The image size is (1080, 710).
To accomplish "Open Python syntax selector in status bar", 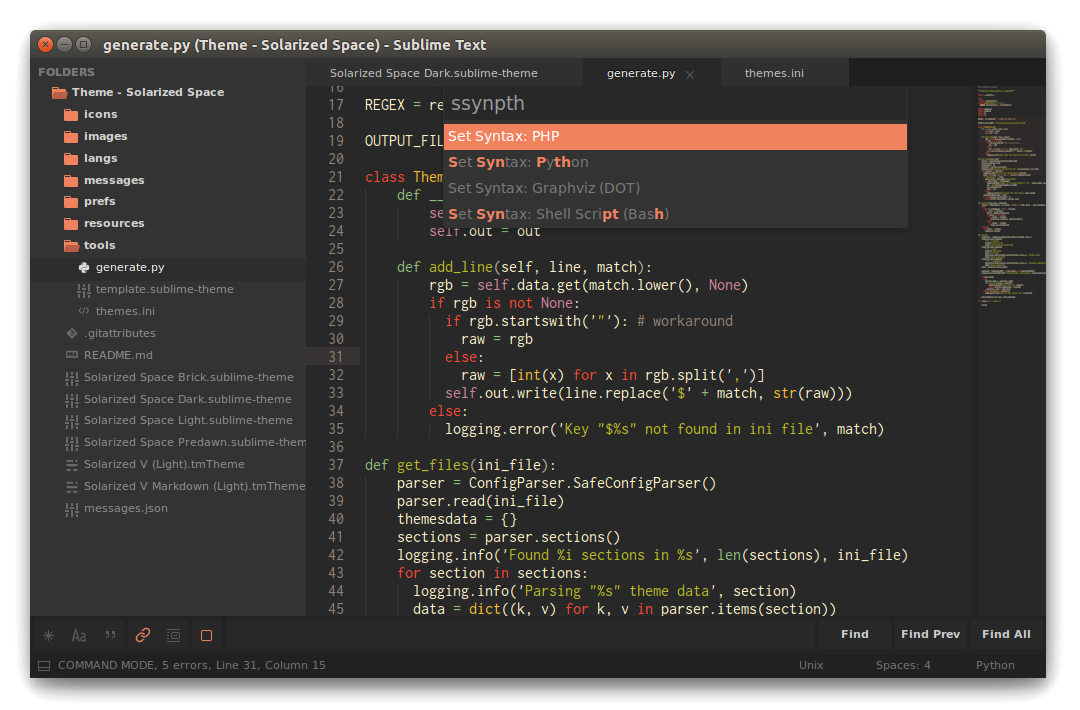I will coord(995,665).
